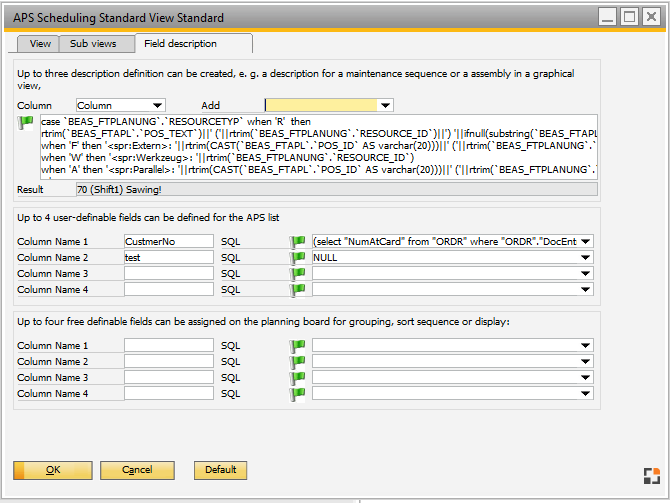672x503 pixels.
Task: Click the CustmerNo column name field
Action: pos(168,241)
